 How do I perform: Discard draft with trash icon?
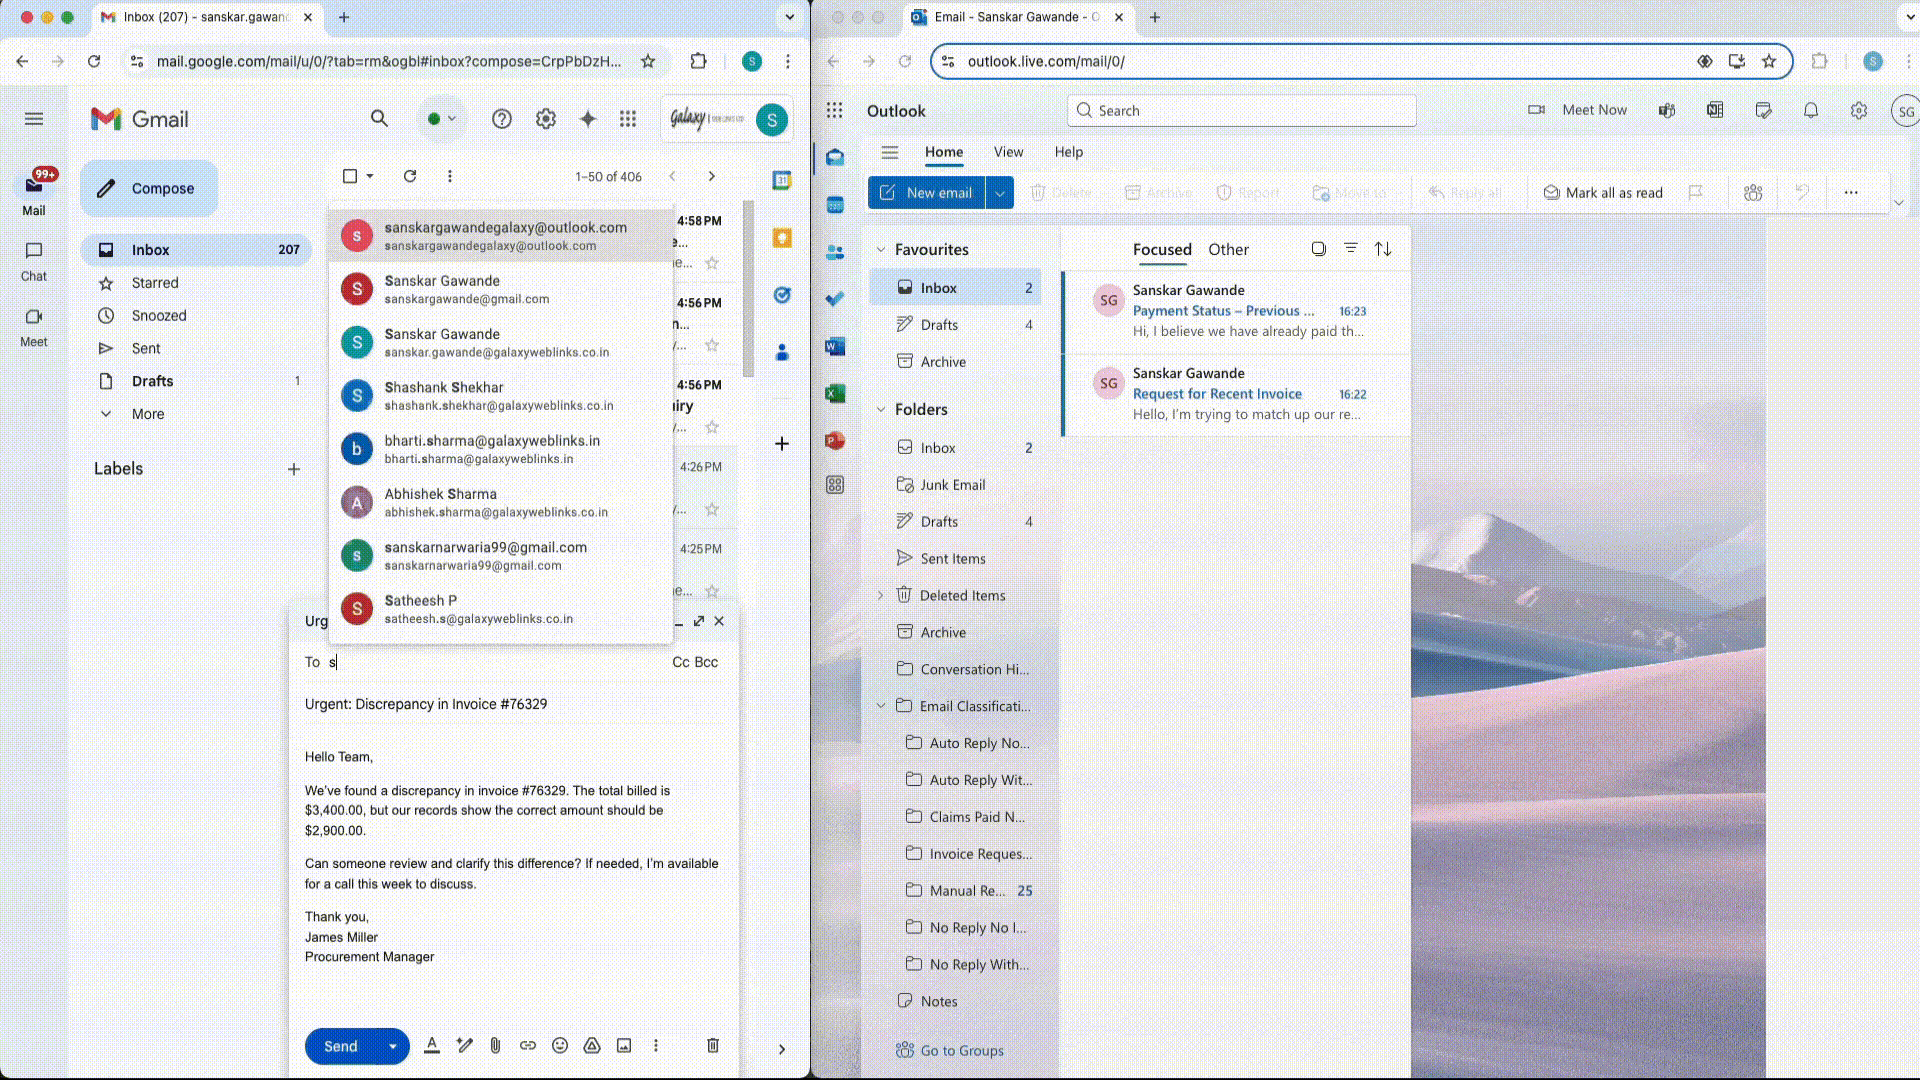(x=713, y=1046)
